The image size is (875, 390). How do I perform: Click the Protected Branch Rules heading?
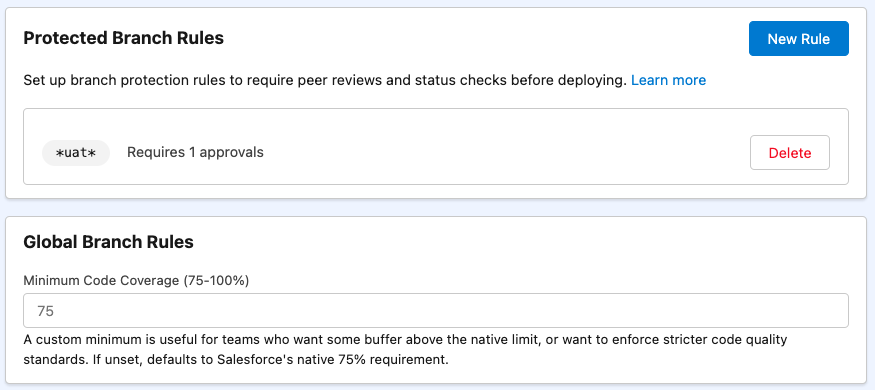123,38
